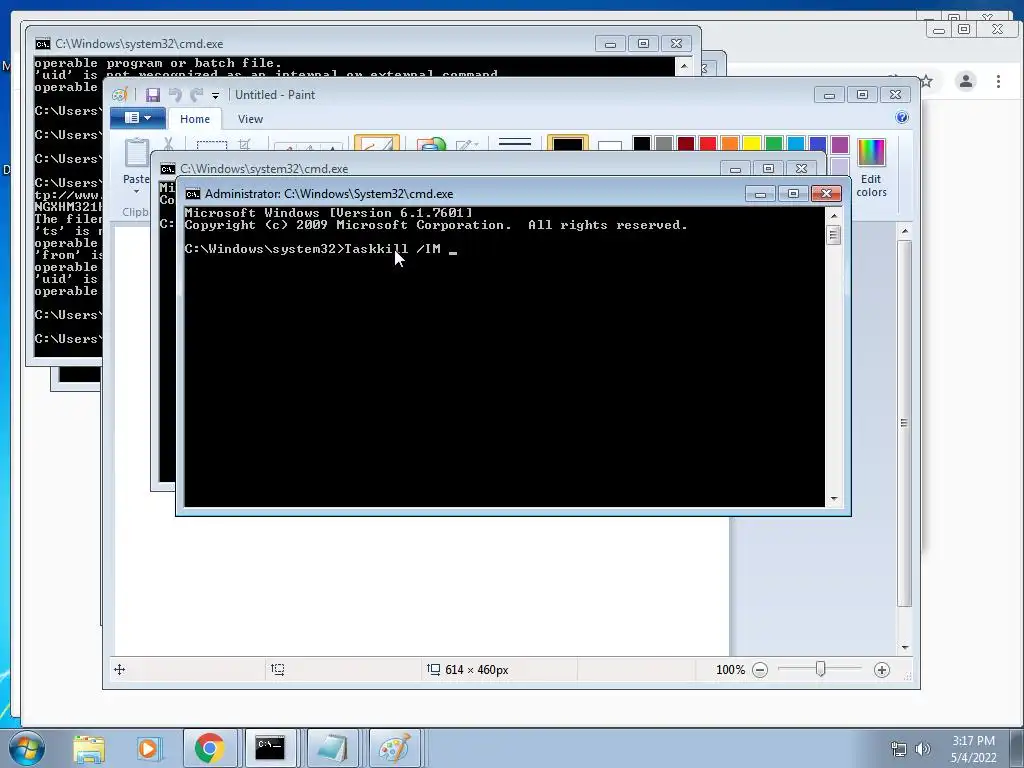Click the scroll up arrow in Administrator cmd
1024x768 pixels.
click(833, 216)
